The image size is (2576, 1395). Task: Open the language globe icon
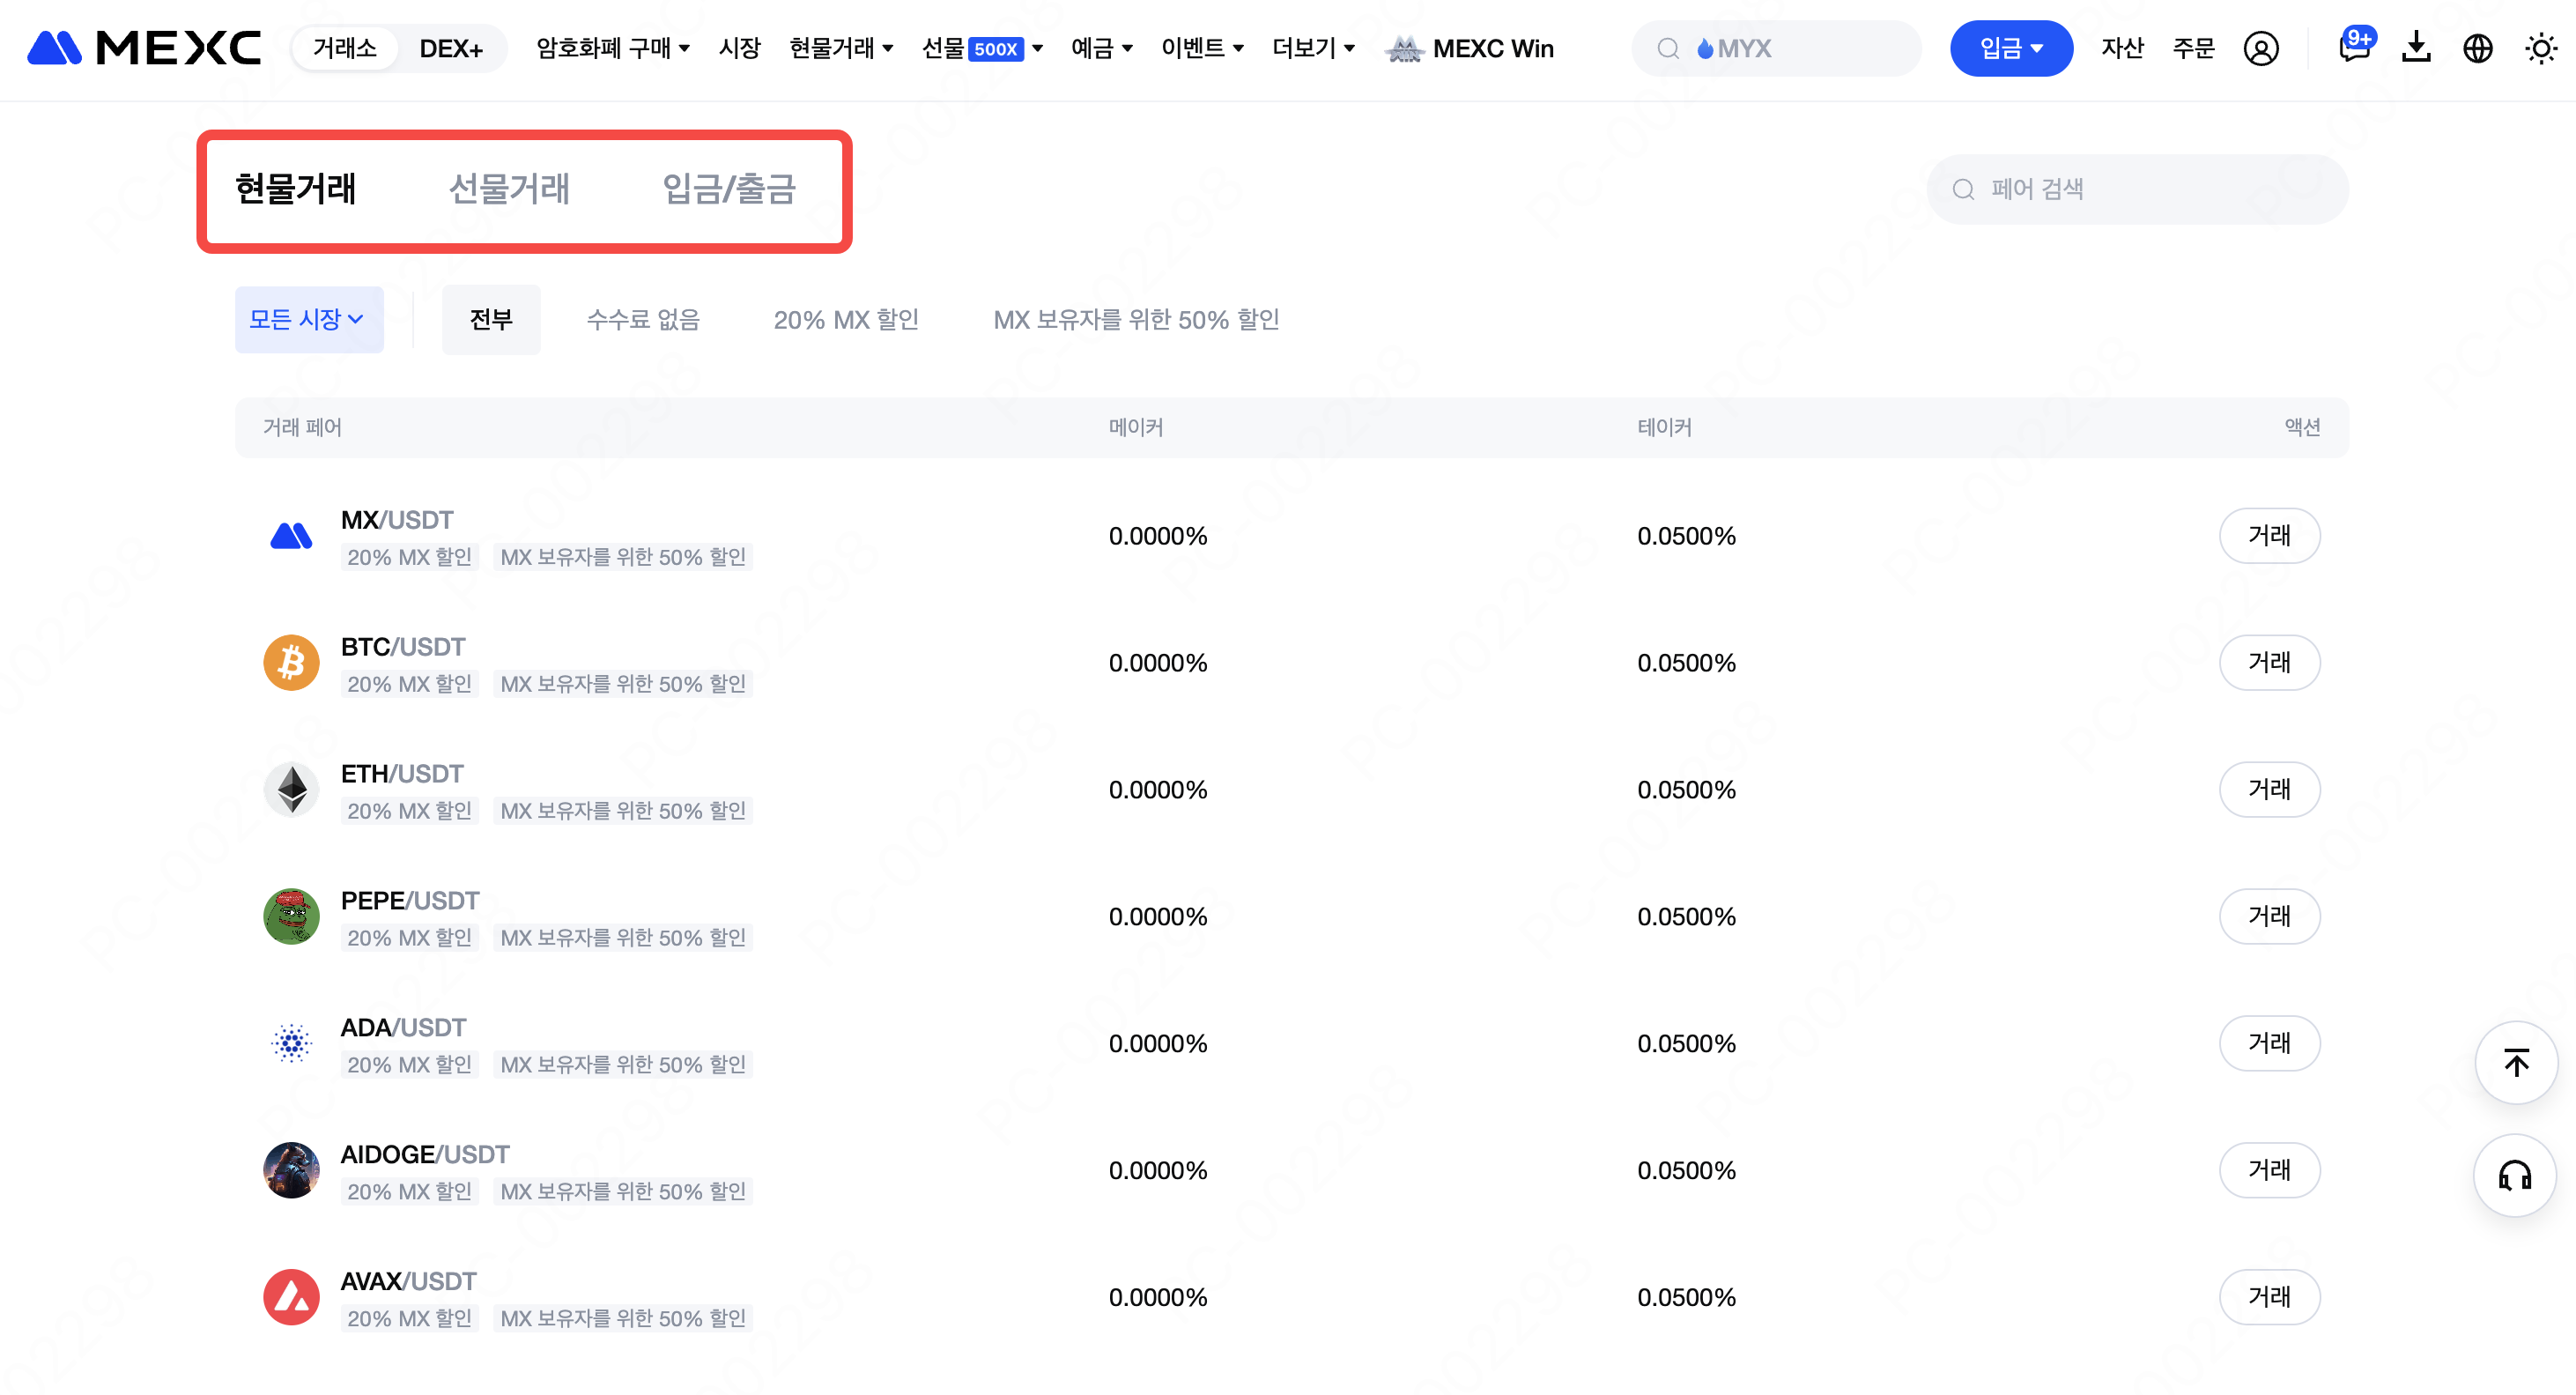coord(2477,48)
